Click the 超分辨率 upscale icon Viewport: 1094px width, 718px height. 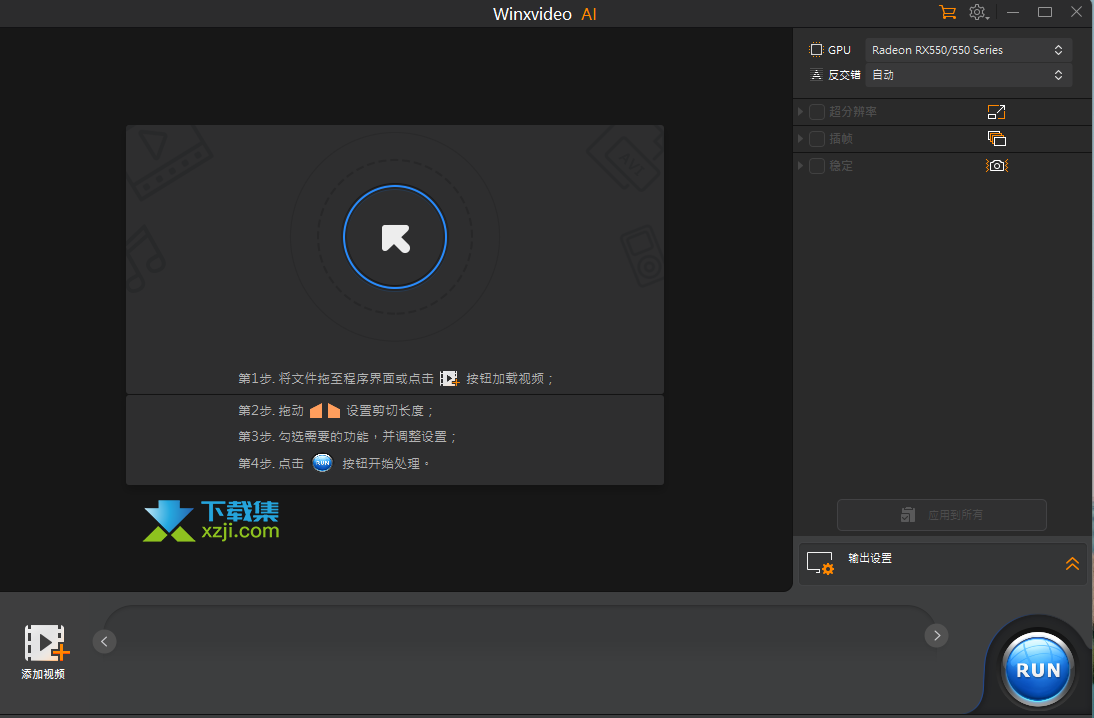click(996, 112)
